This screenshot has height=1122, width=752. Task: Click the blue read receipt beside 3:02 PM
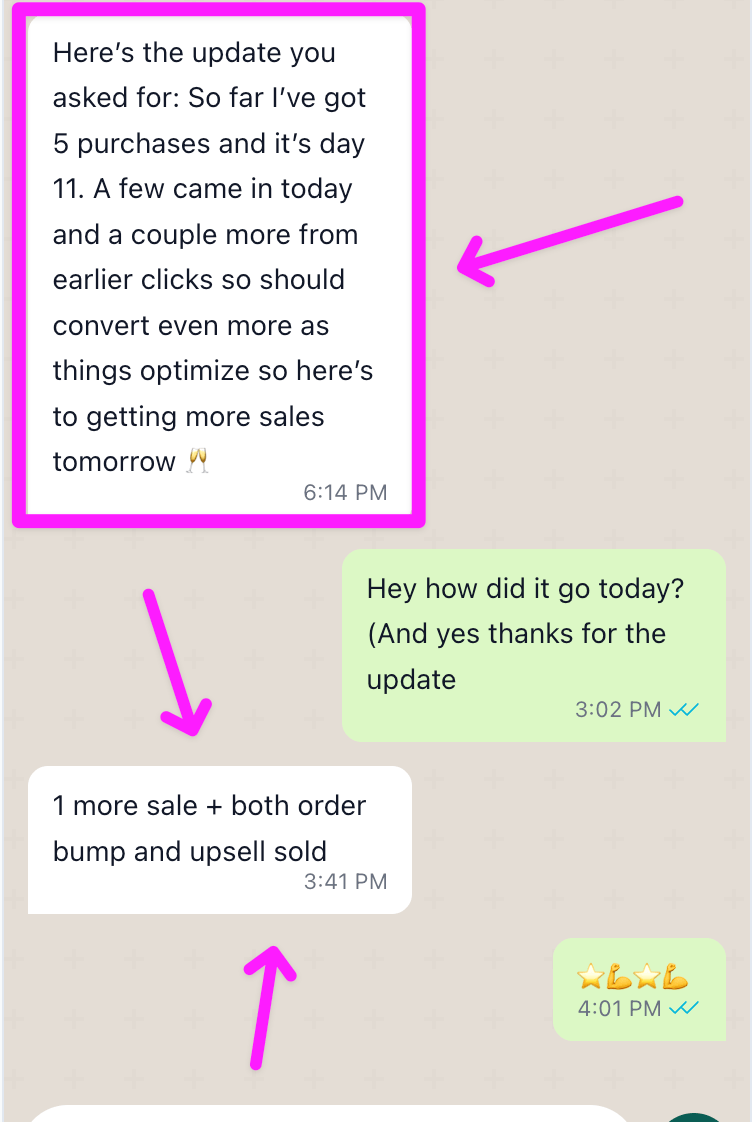[684, 709]
